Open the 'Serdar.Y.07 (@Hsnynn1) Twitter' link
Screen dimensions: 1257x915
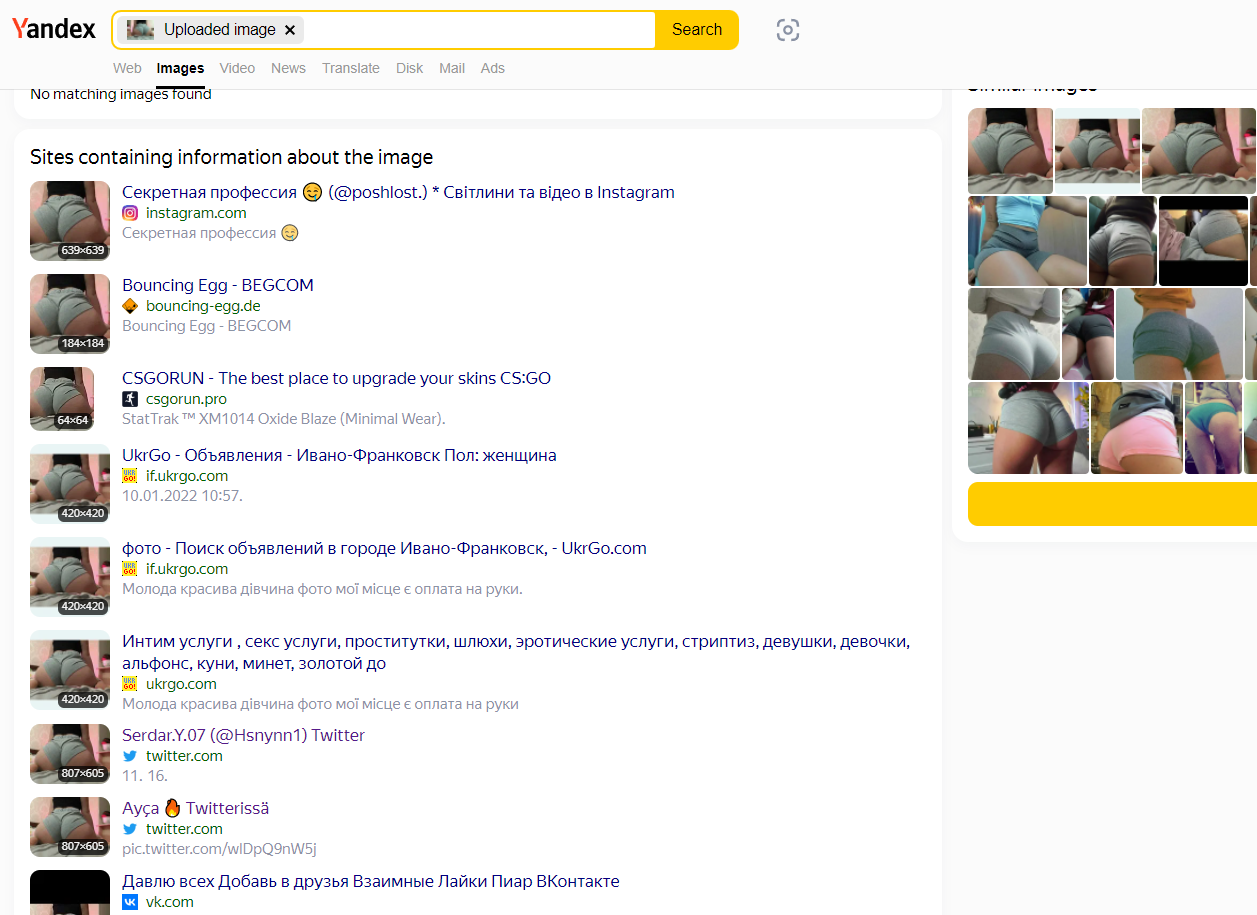tap(243, 735)
